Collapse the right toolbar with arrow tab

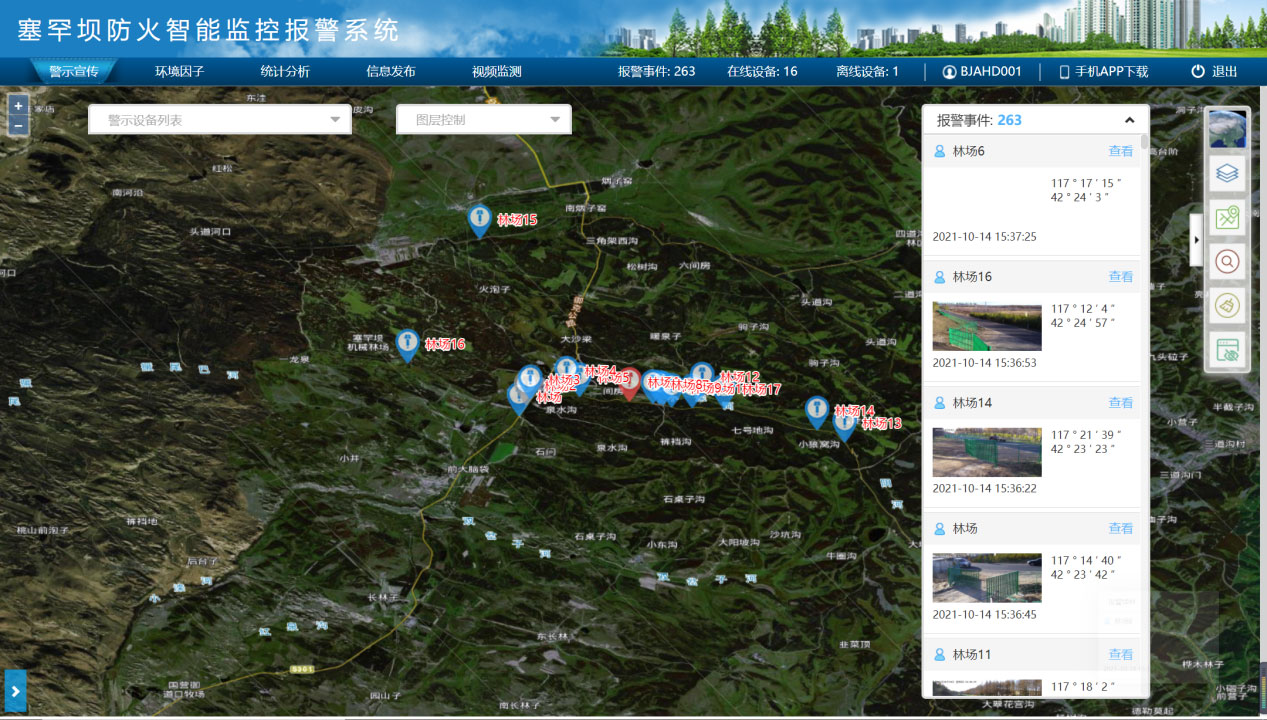(x=1196, y=240)
